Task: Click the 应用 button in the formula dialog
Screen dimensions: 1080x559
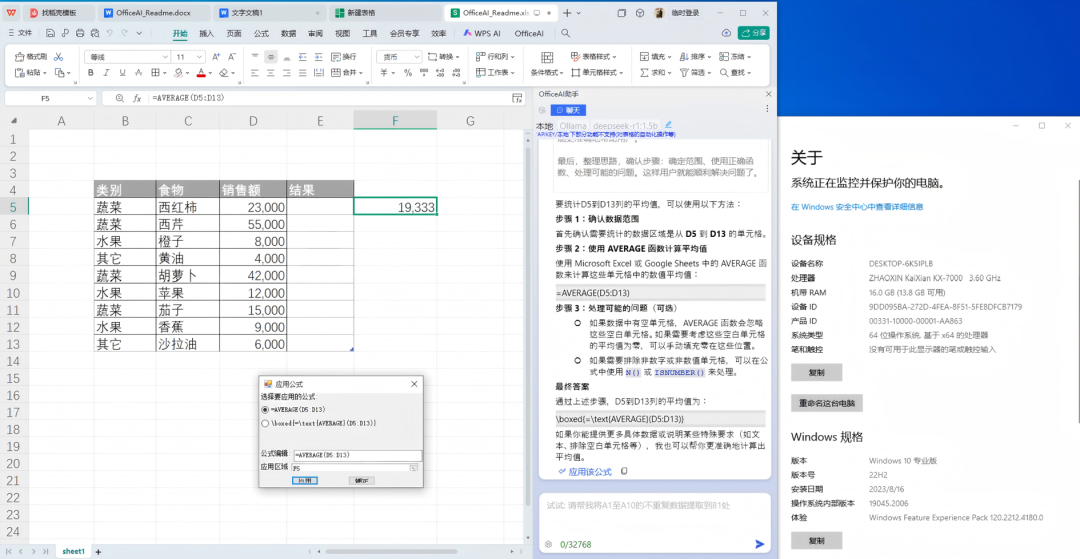Action: [305, 480]
